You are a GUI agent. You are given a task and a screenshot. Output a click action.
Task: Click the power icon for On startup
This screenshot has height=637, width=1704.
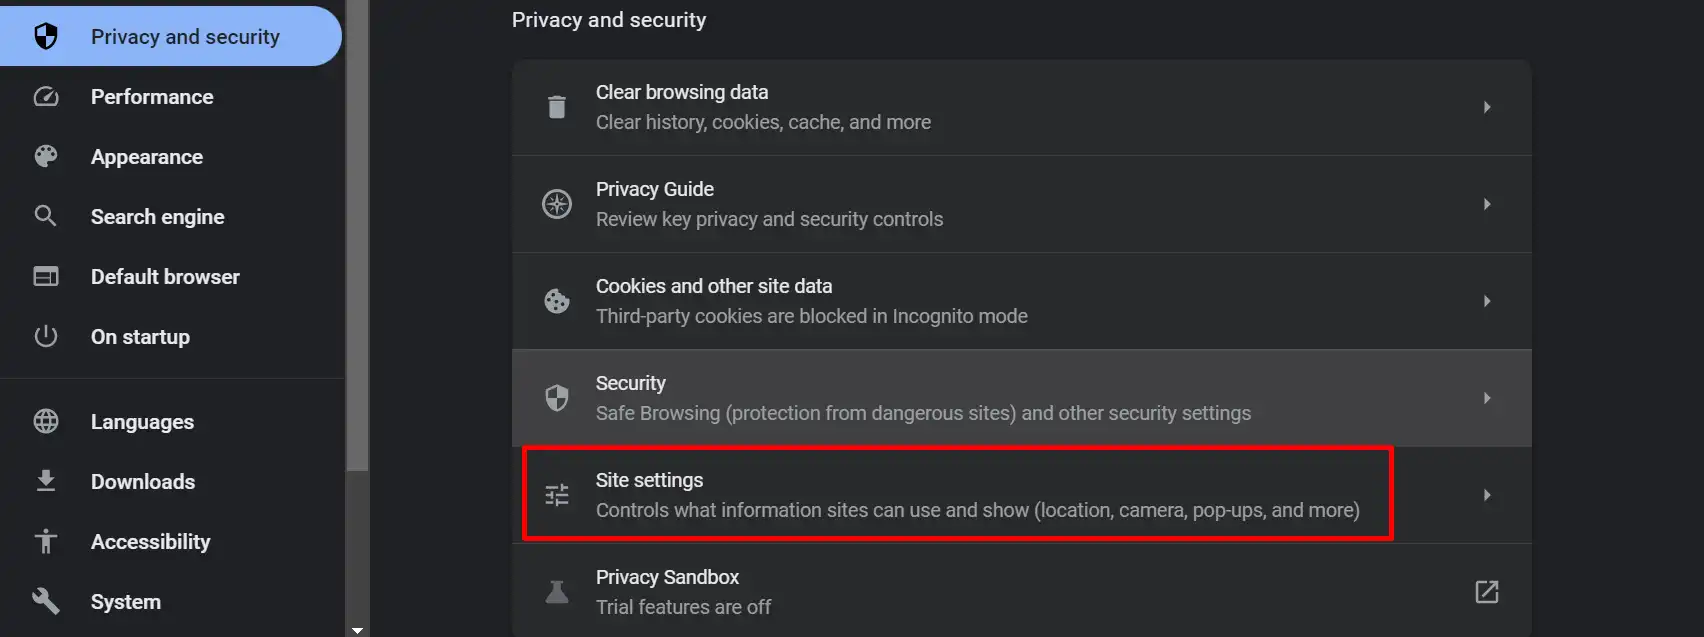(x=46, y=336)
